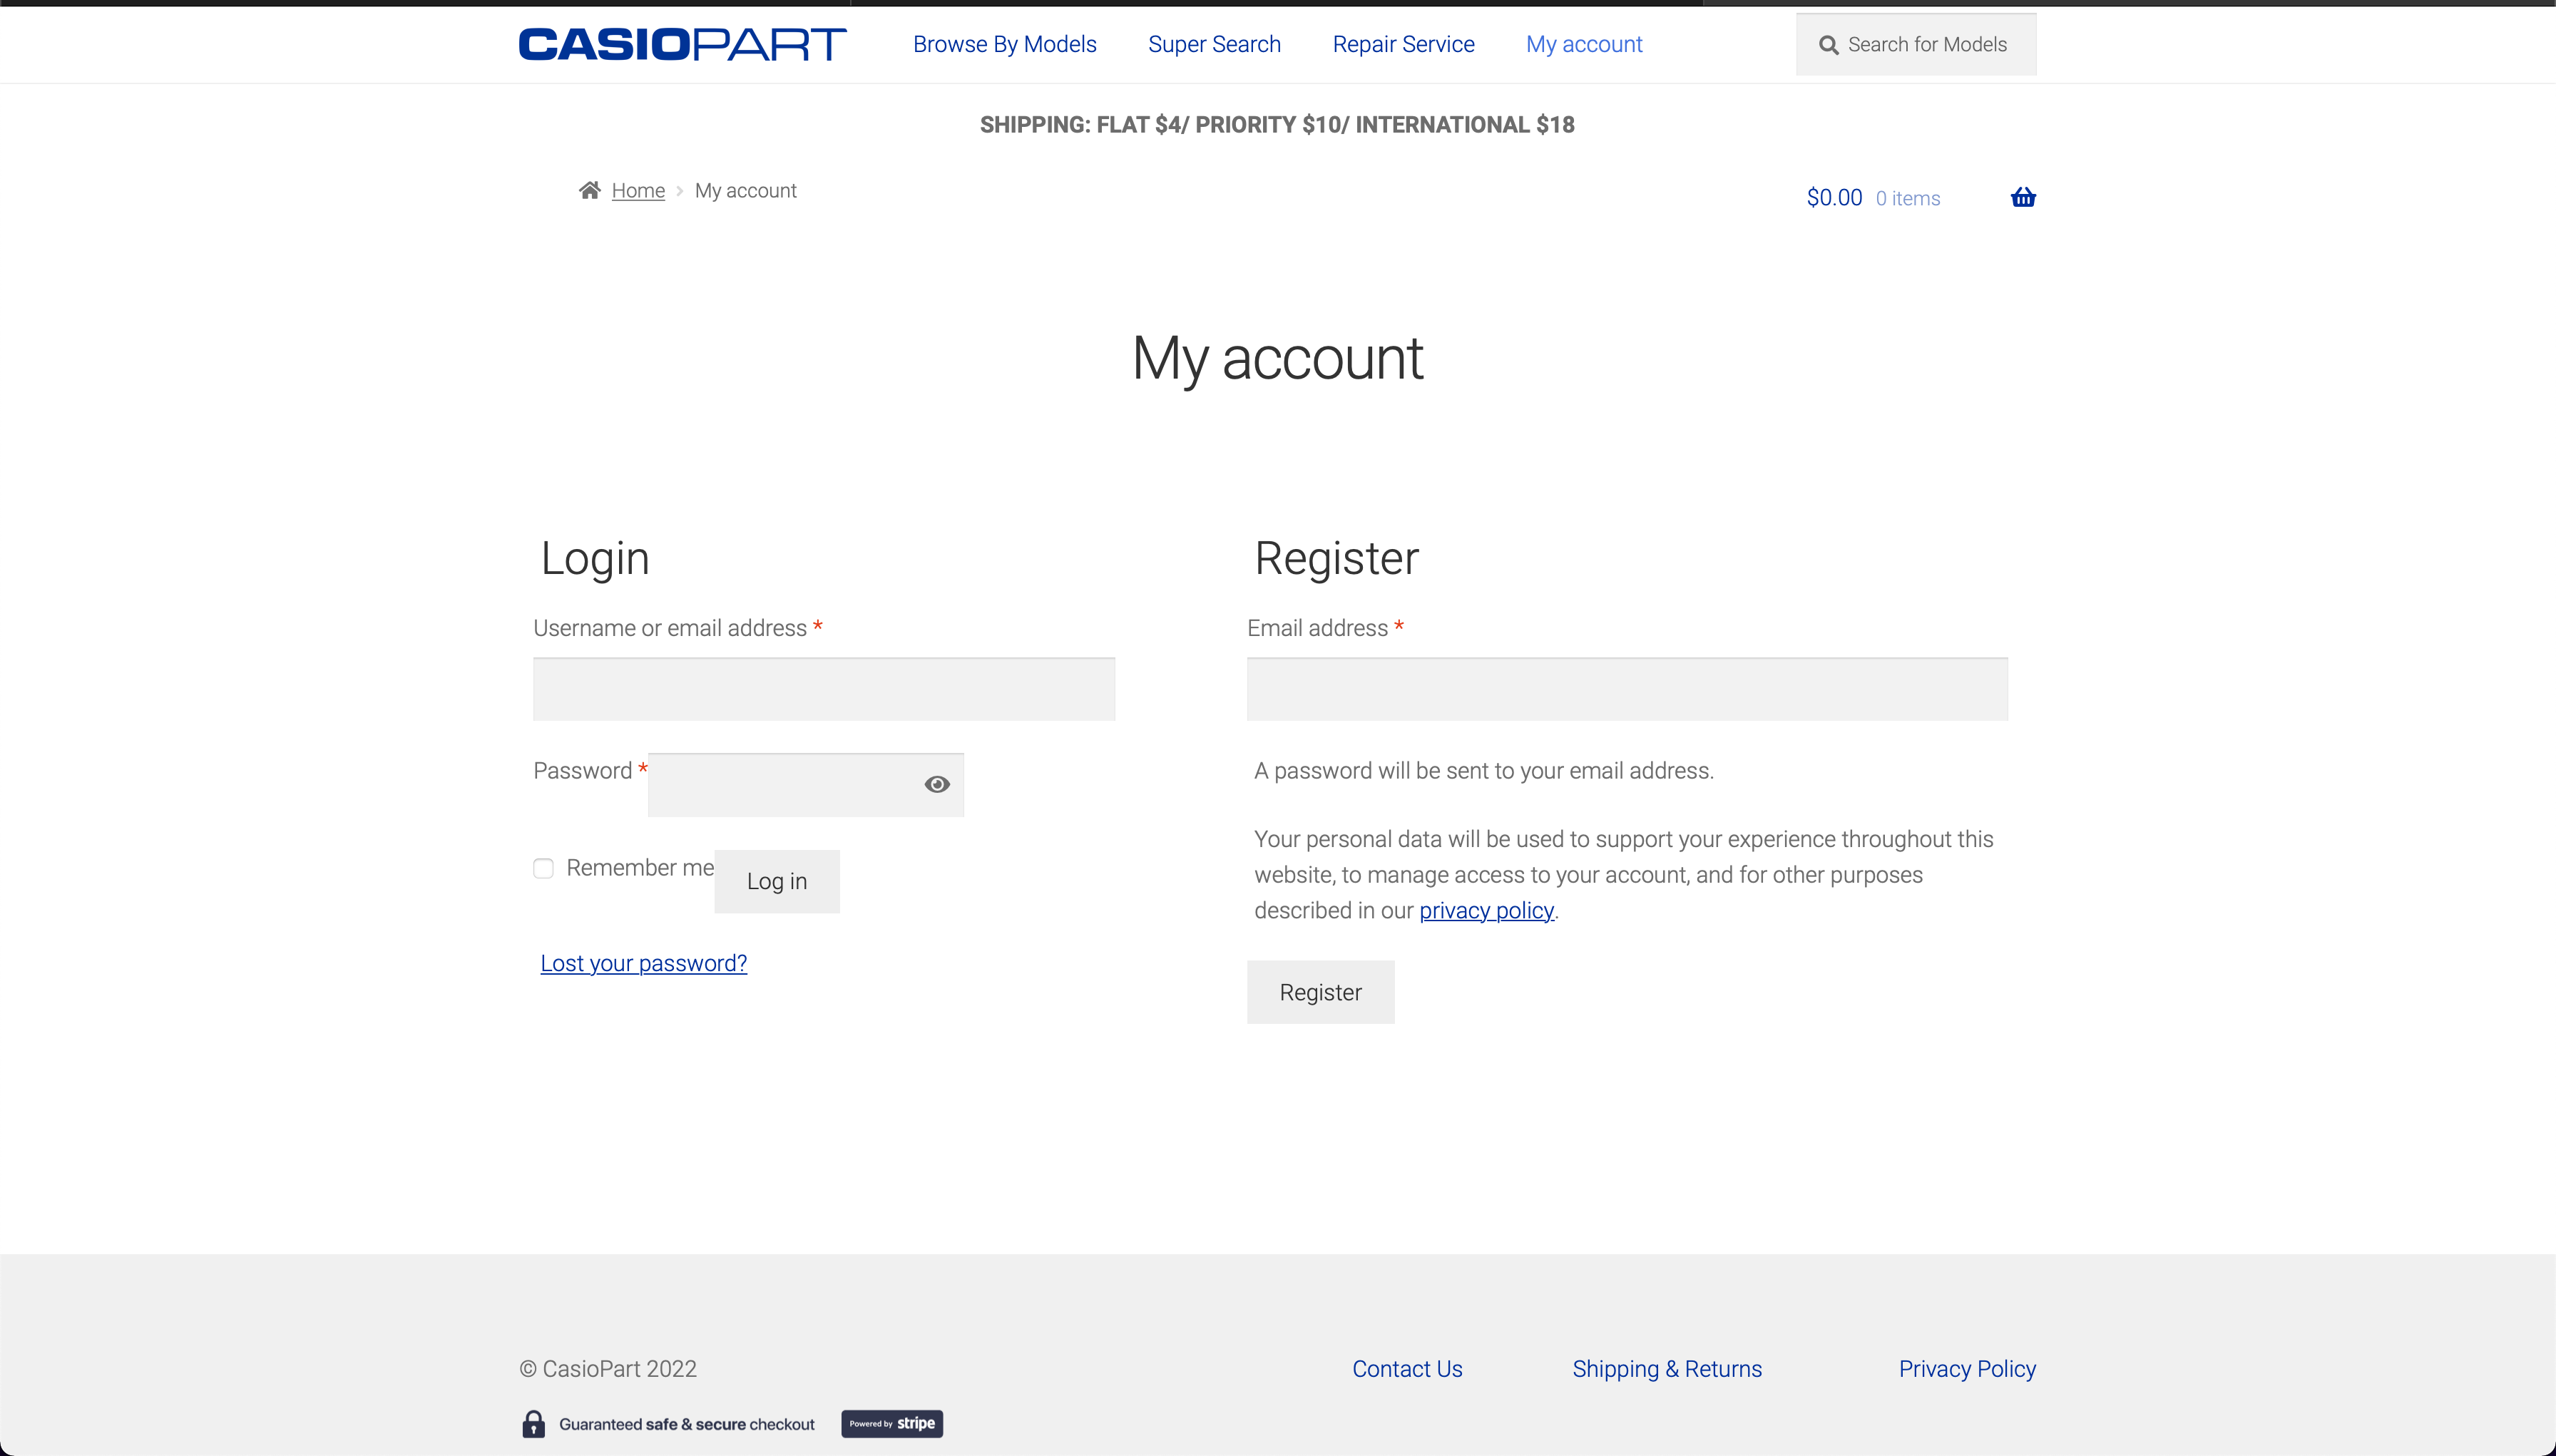Click the Guaranteed safe & secure checkout text

point(687,1424)
